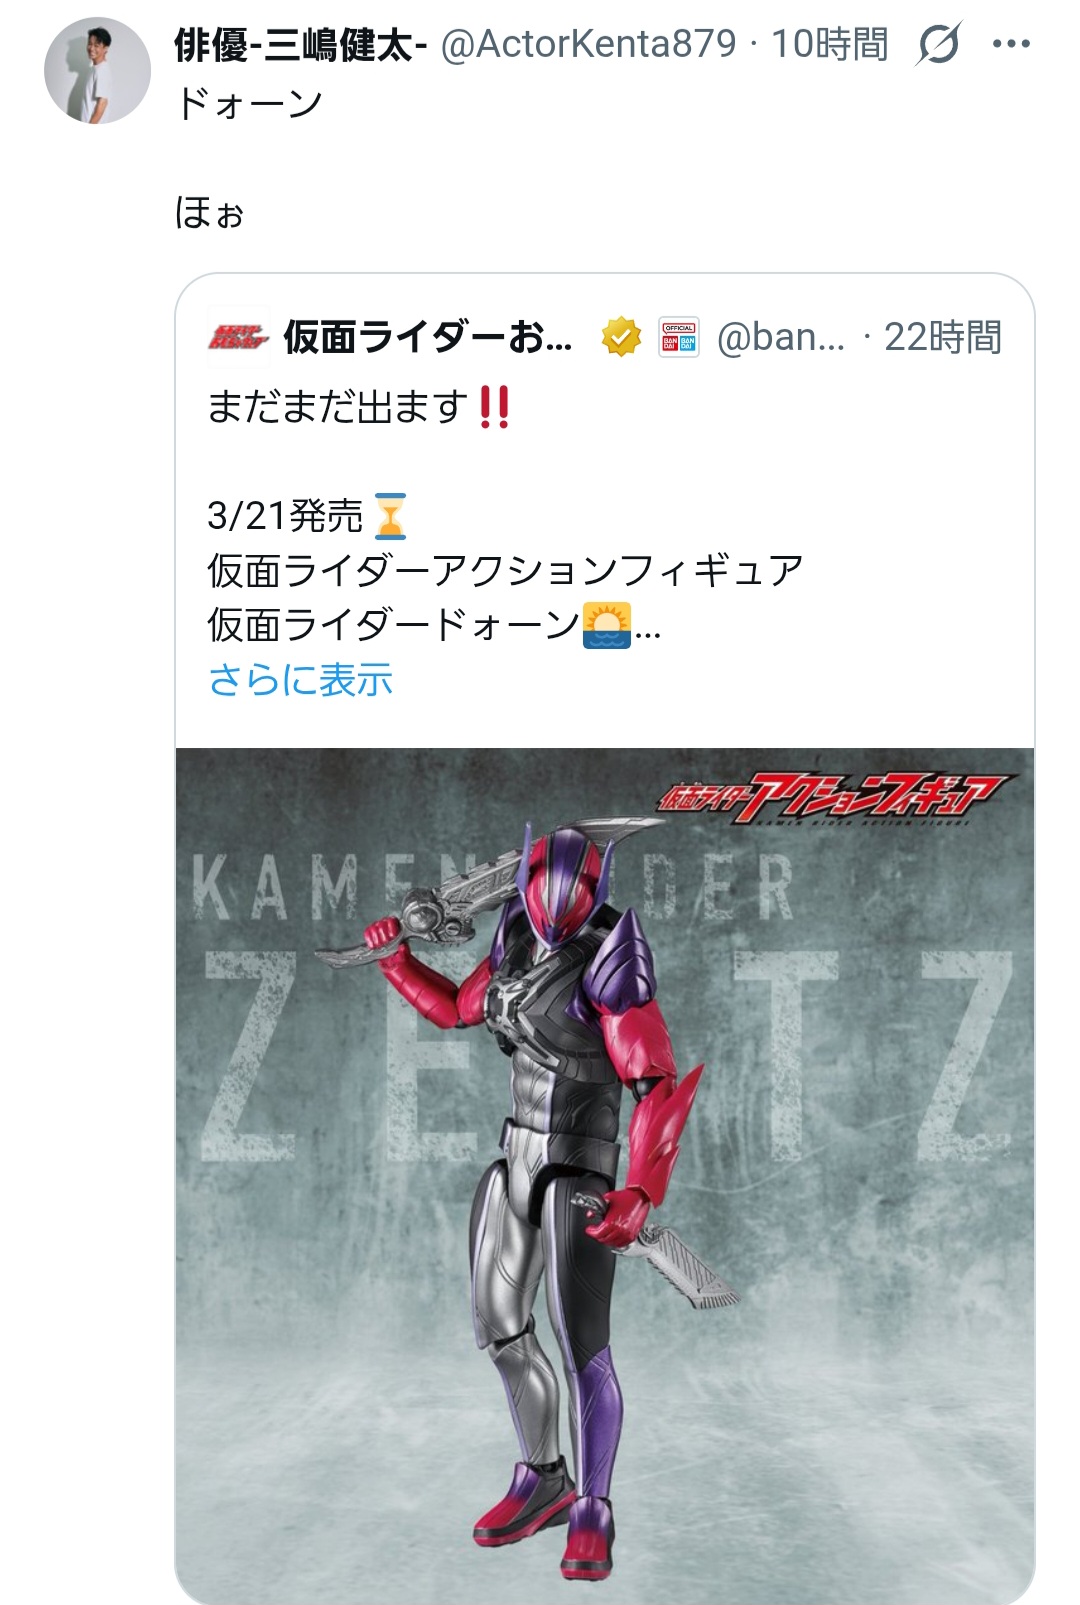1080x1605 pixels.
Task: Open quoted tweet text まだまだ出ます
Action: coord(337,407)
